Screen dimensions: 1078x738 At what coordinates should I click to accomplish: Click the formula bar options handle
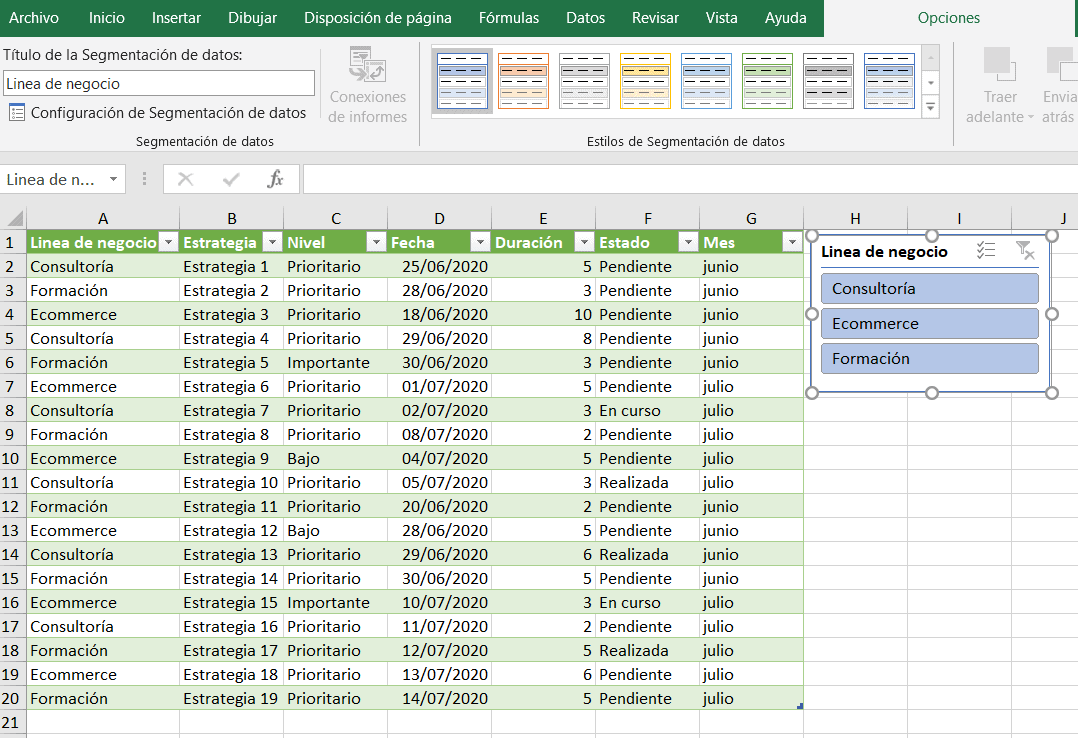coord(144,180)
